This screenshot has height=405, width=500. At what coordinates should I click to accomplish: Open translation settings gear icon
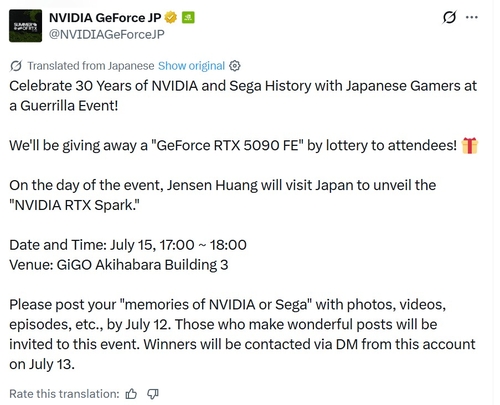tap(235, 66)
